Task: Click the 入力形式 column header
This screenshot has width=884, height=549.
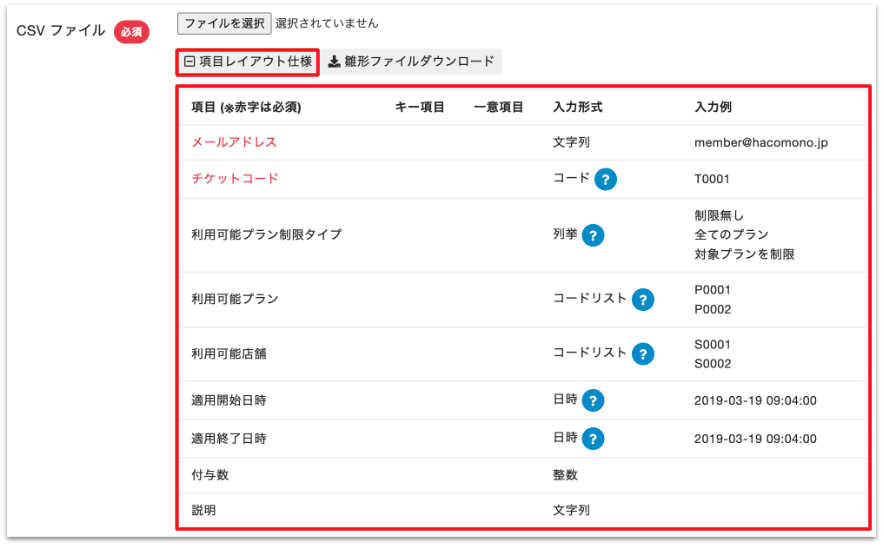Action: tap(577, 107)
